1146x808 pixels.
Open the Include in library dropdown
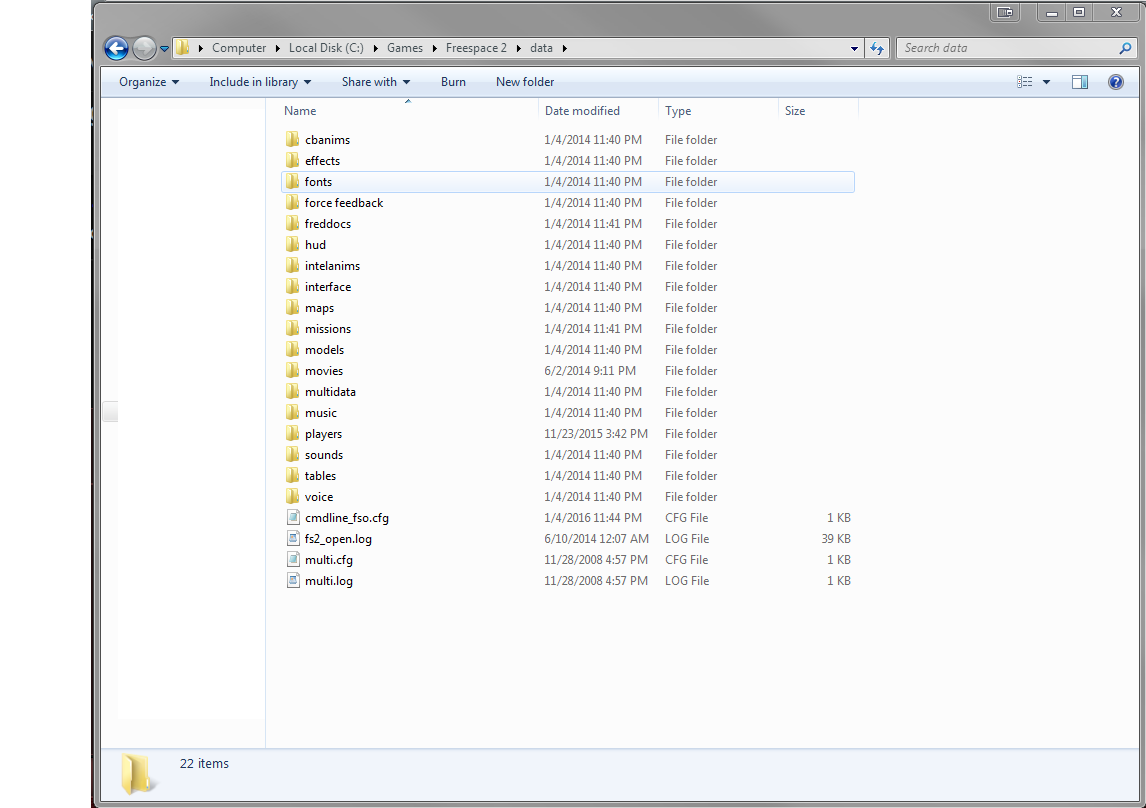(260, 82)
